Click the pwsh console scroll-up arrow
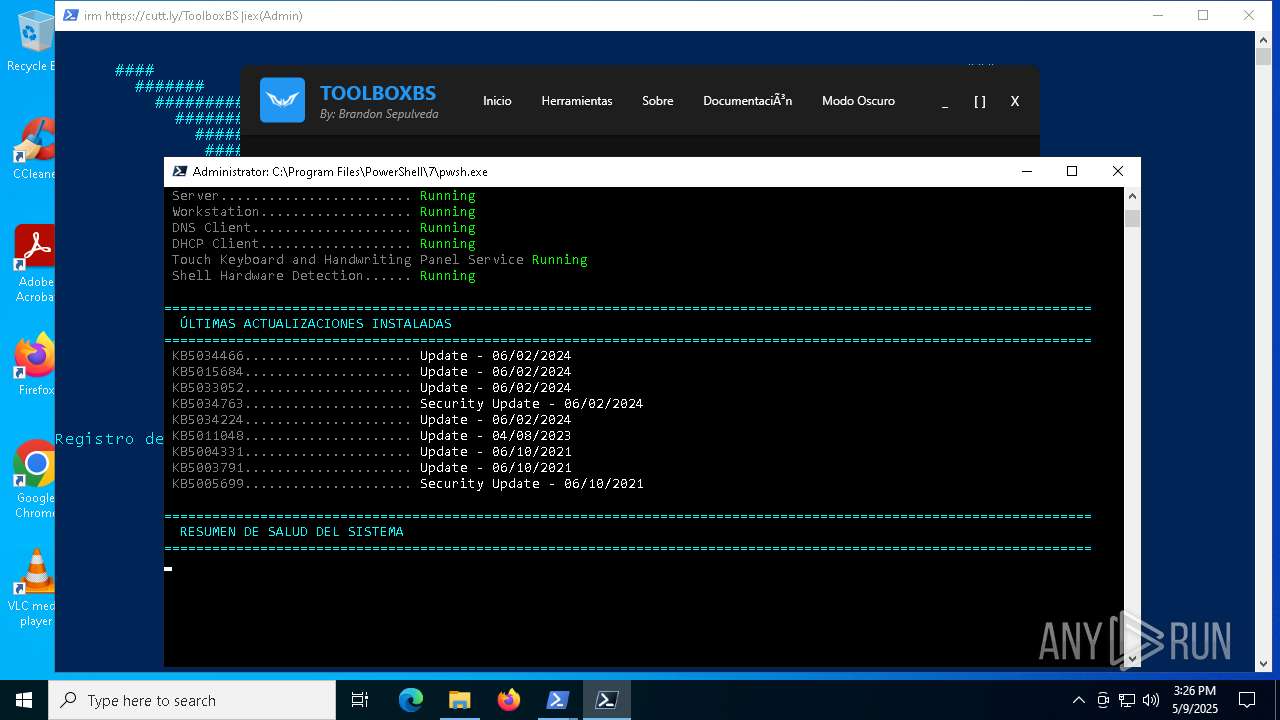 pos(1132,196)
